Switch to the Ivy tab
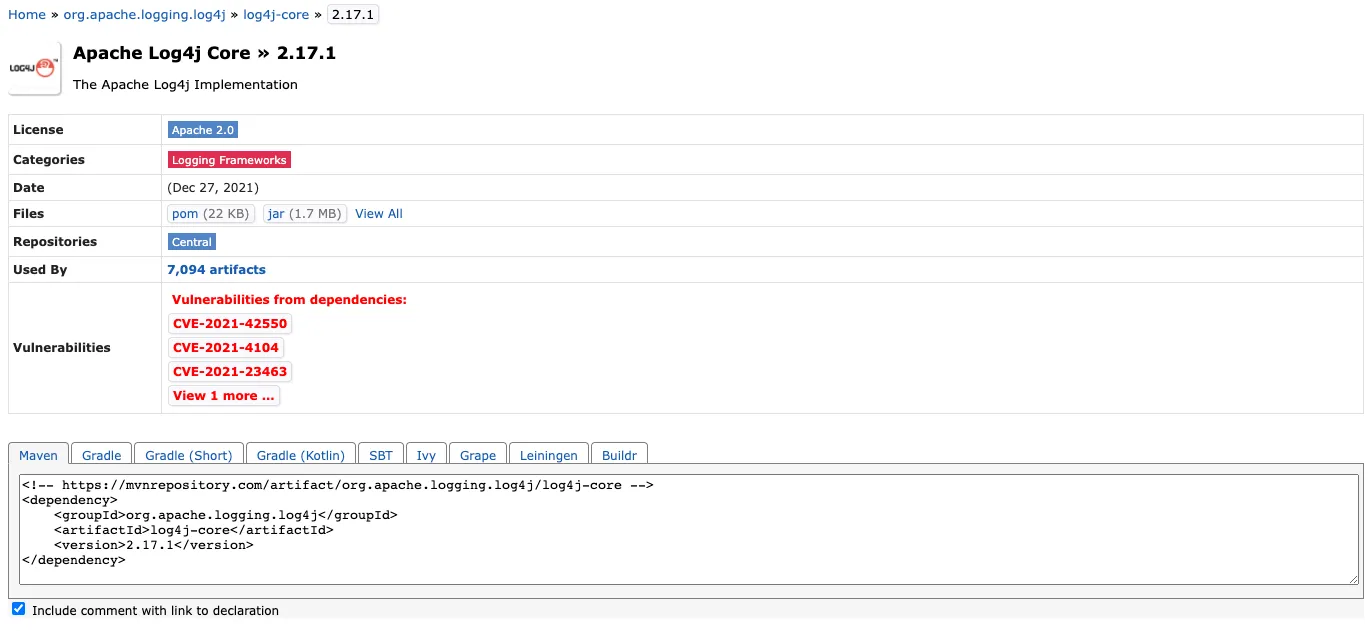 tap(426, 455)
